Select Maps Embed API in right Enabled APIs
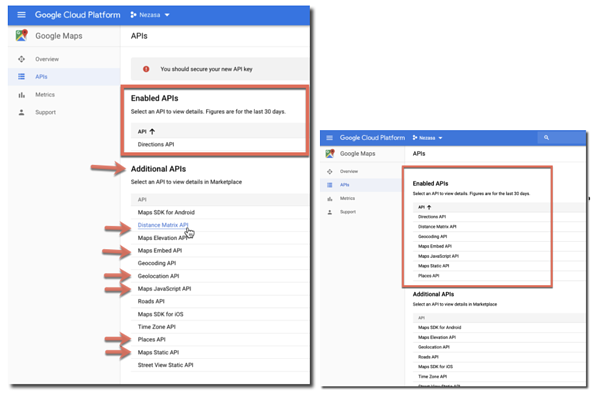This screenshot has height=396, width=599. coord(435,246)
